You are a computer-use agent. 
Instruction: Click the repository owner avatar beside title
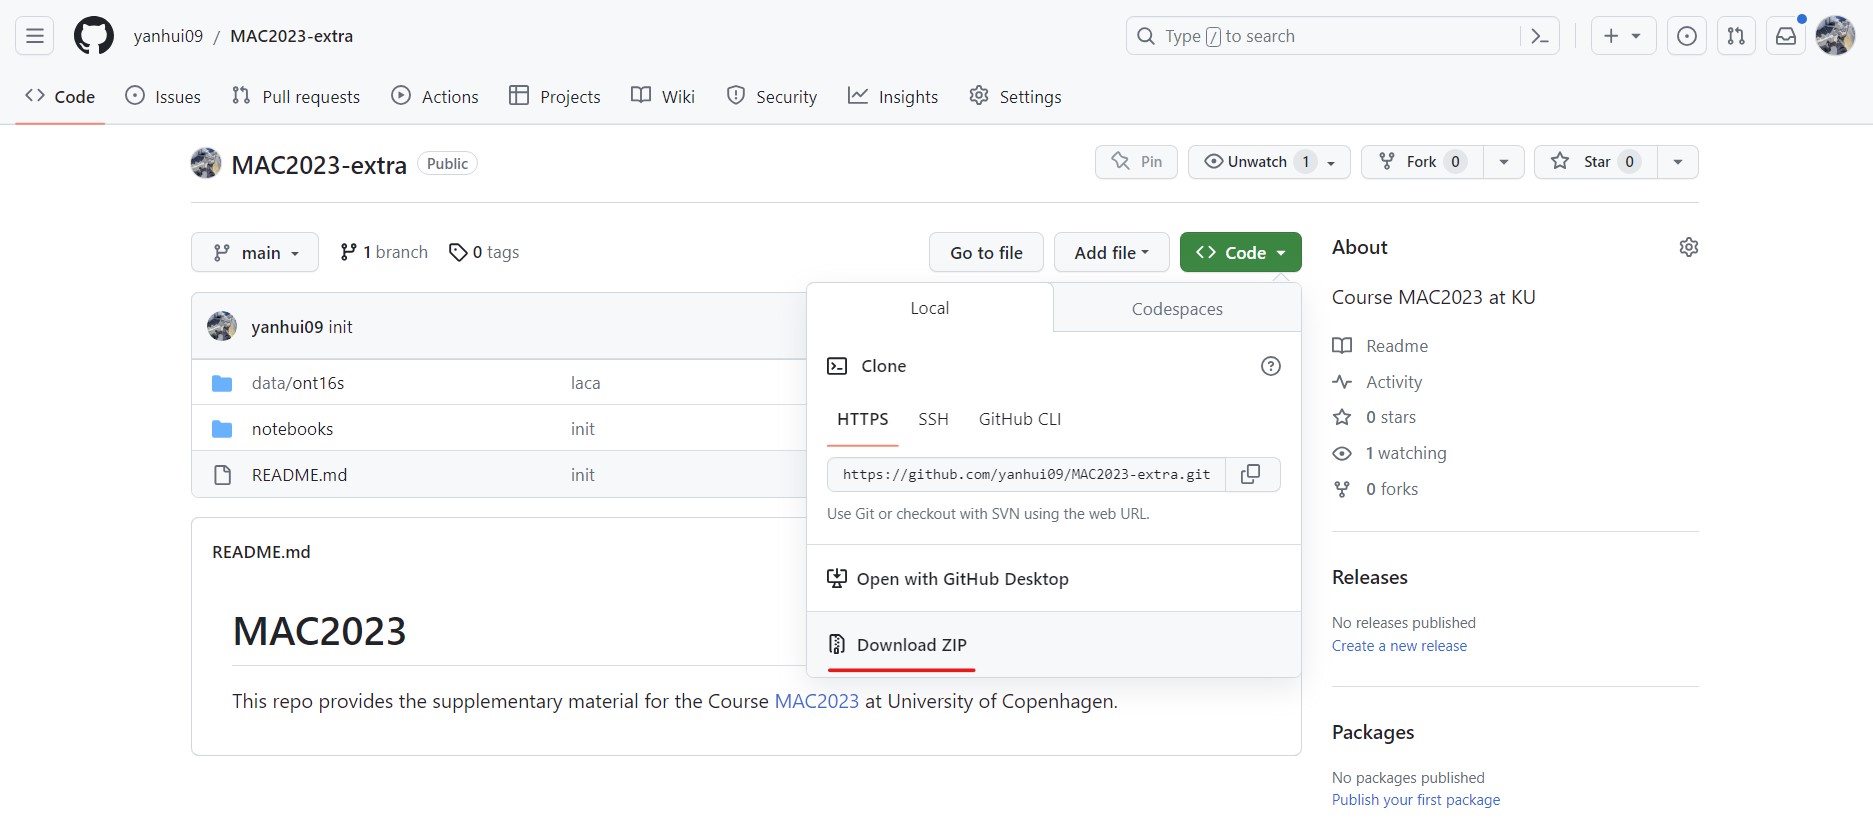[206, 163]
